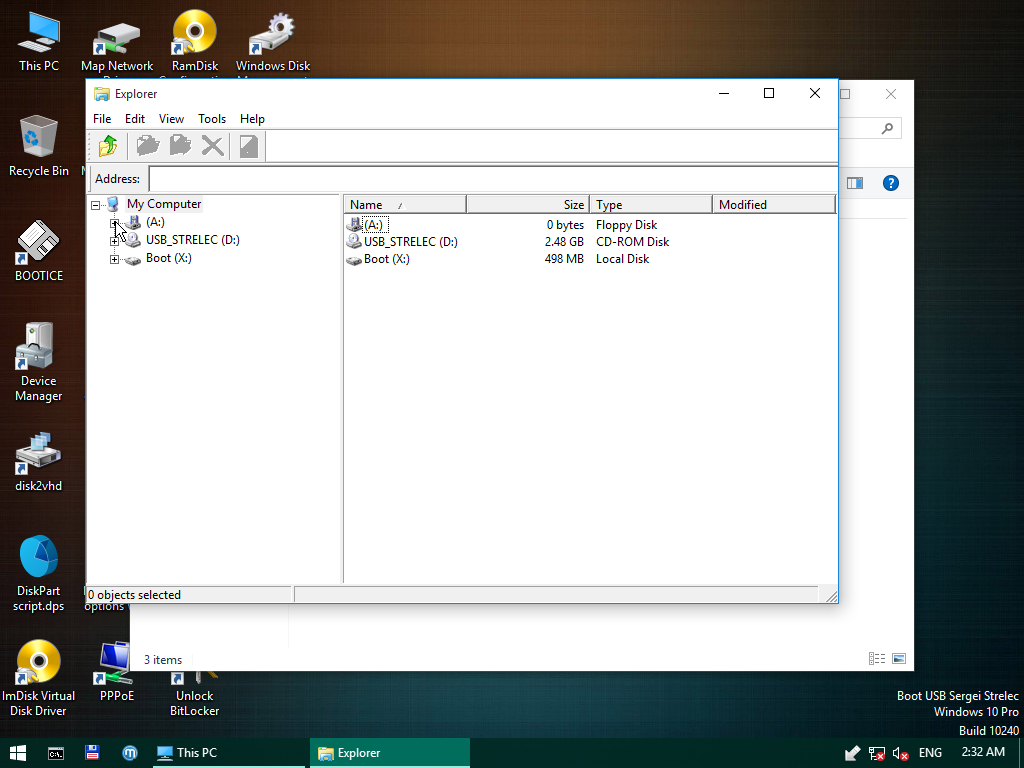Select USB_STRELEC (D:) in the tree
Image resolution: width=1024 pixels, height=768 pixels.
point(193,240)
